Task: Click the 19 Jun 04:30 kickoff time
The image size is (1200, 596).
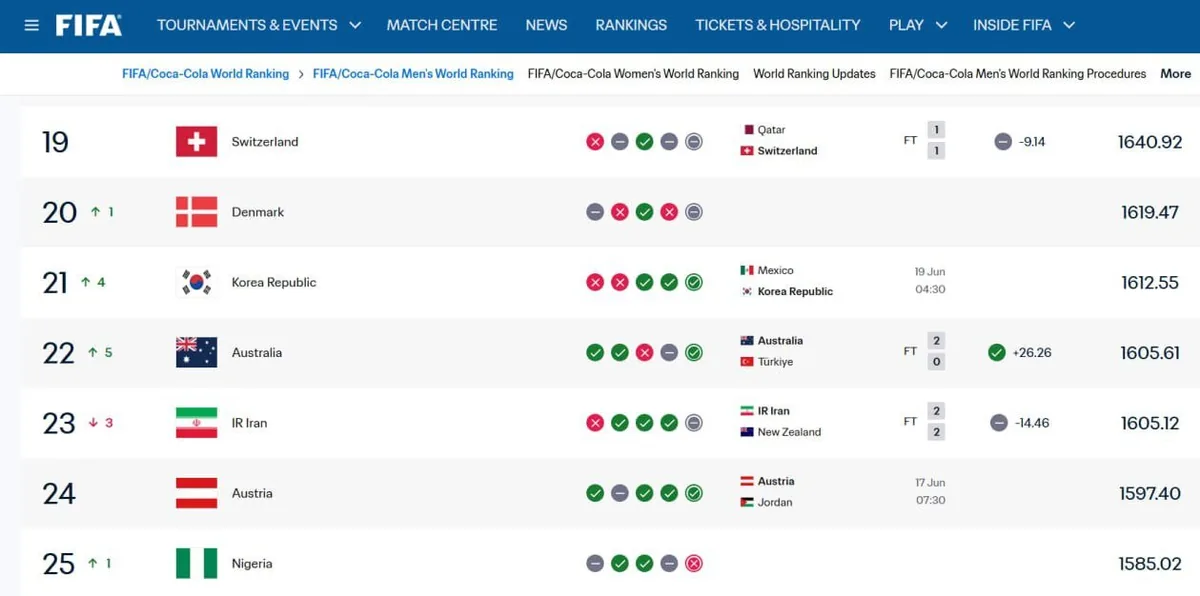Action: 930,281
